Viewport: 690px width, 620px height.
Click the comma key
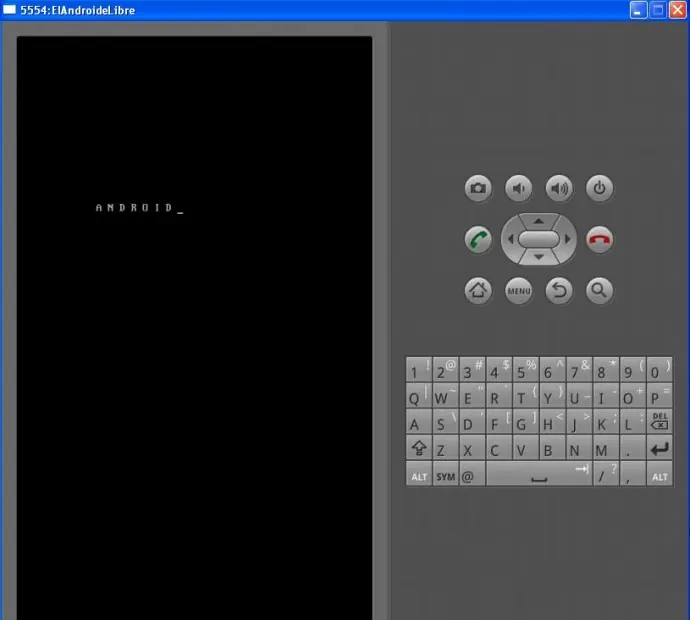tap(633, 473)
